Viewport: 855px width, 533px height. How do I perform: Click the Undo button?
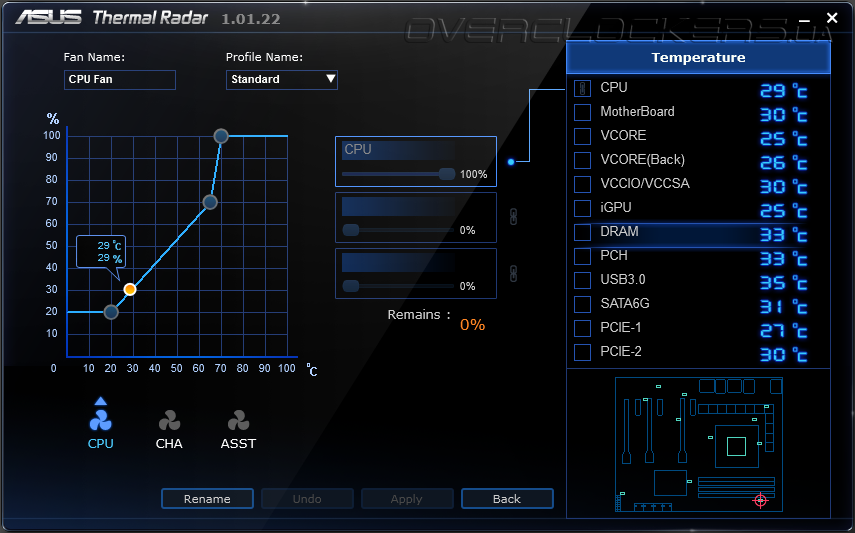(x=307, y=499)
